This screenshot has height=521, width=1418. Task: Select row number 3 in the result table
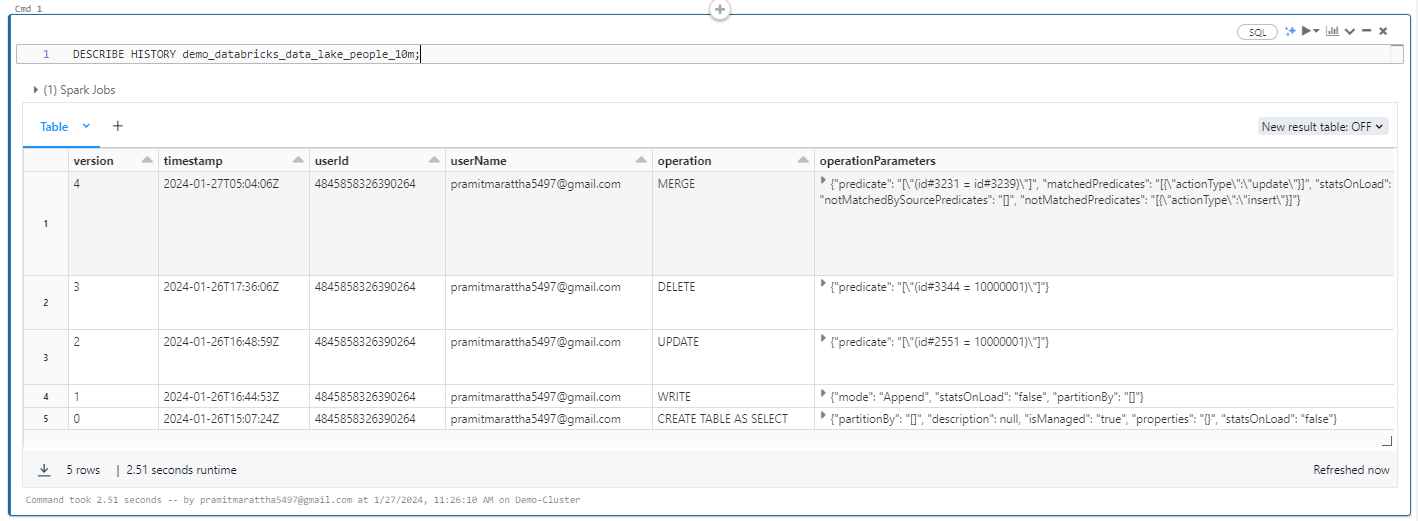tap(46, 358)
